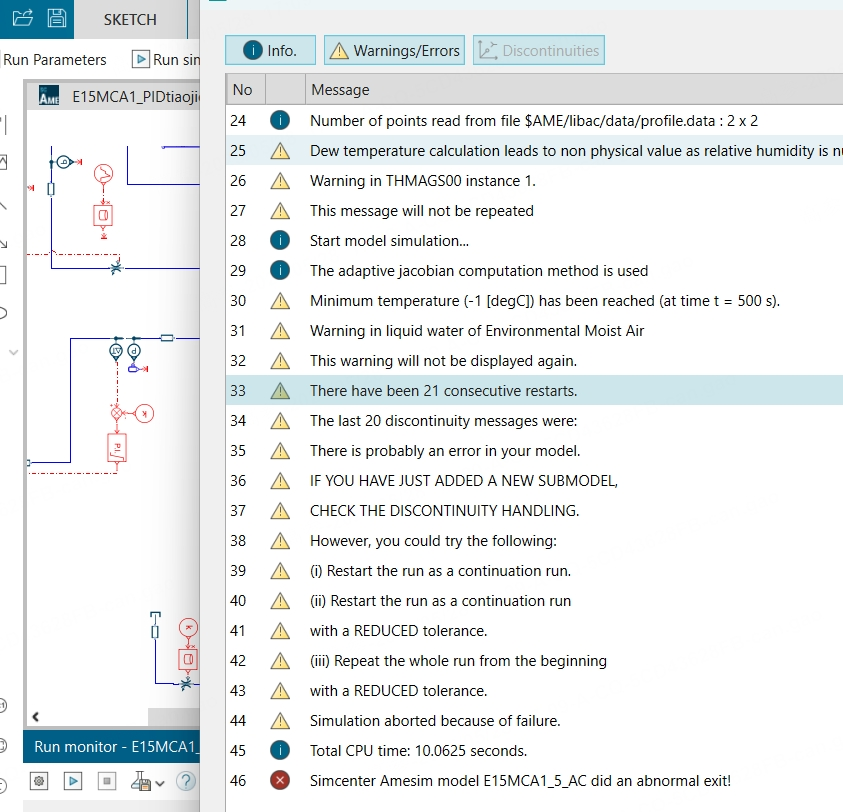This screenshot has width=843, height=812.
Task: Click the Run simulation play icon
Action: click(x=141, y=60)
